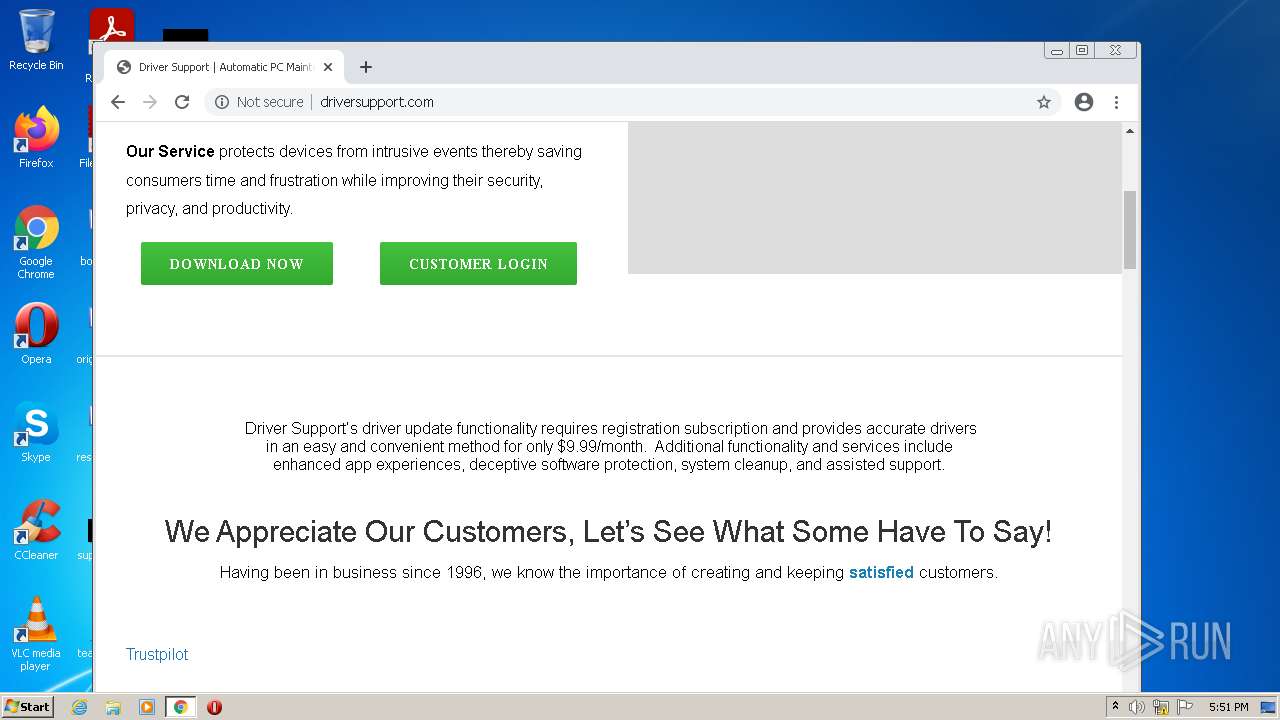The image size is (1280, 720).
Task: Bookmark this page with the star icon
Action: click(x=1044, y=102)
